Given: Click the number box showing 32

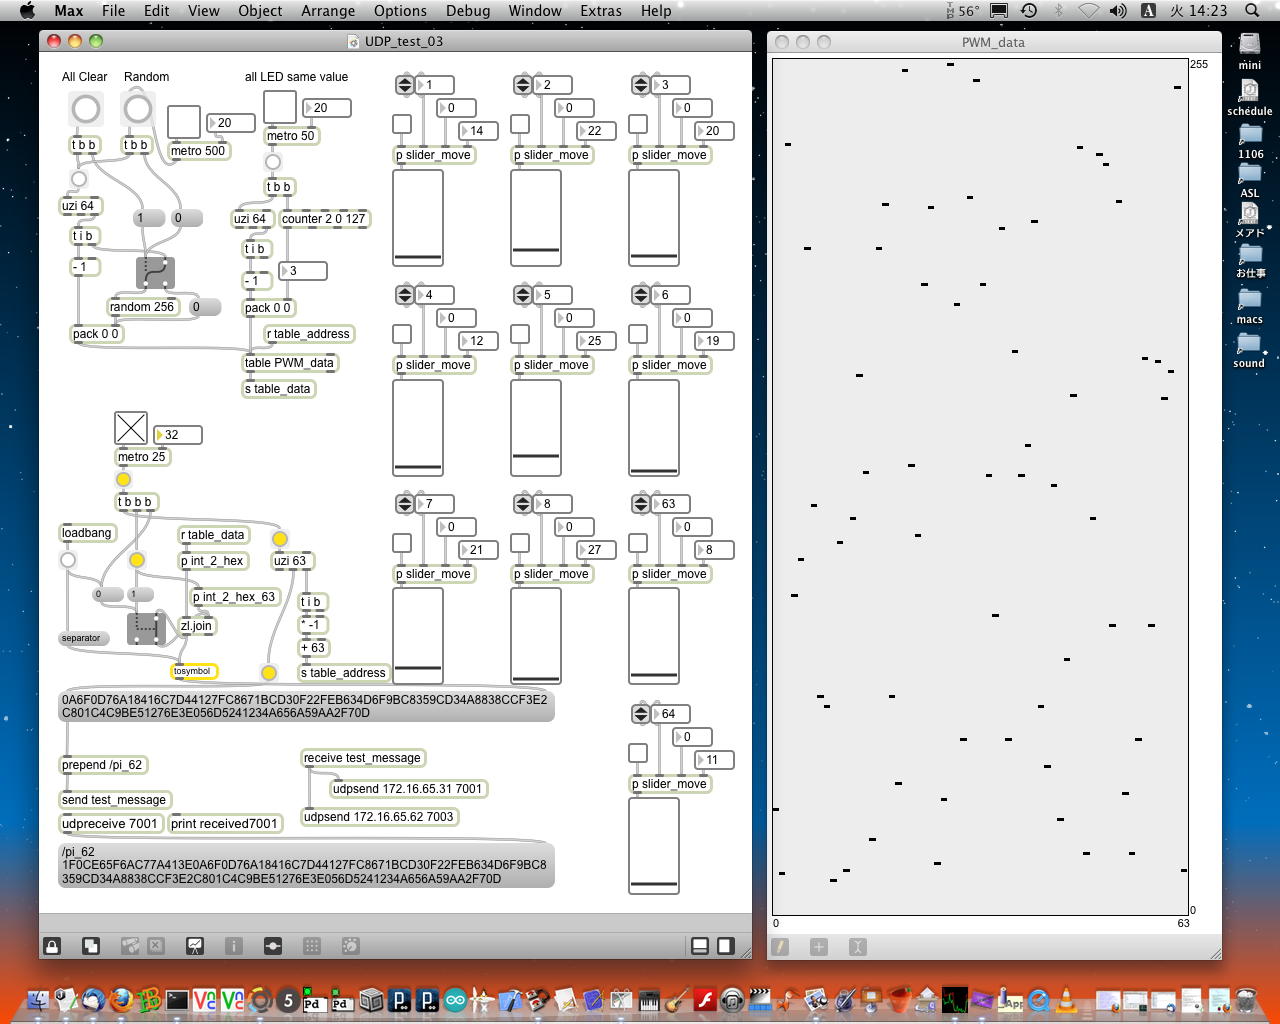Looking at the screenshot, I should [x=178, y=435].
